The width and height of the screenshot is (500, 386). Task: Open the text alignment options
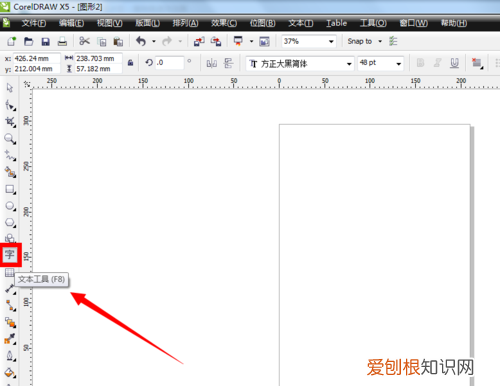(477, 63)
